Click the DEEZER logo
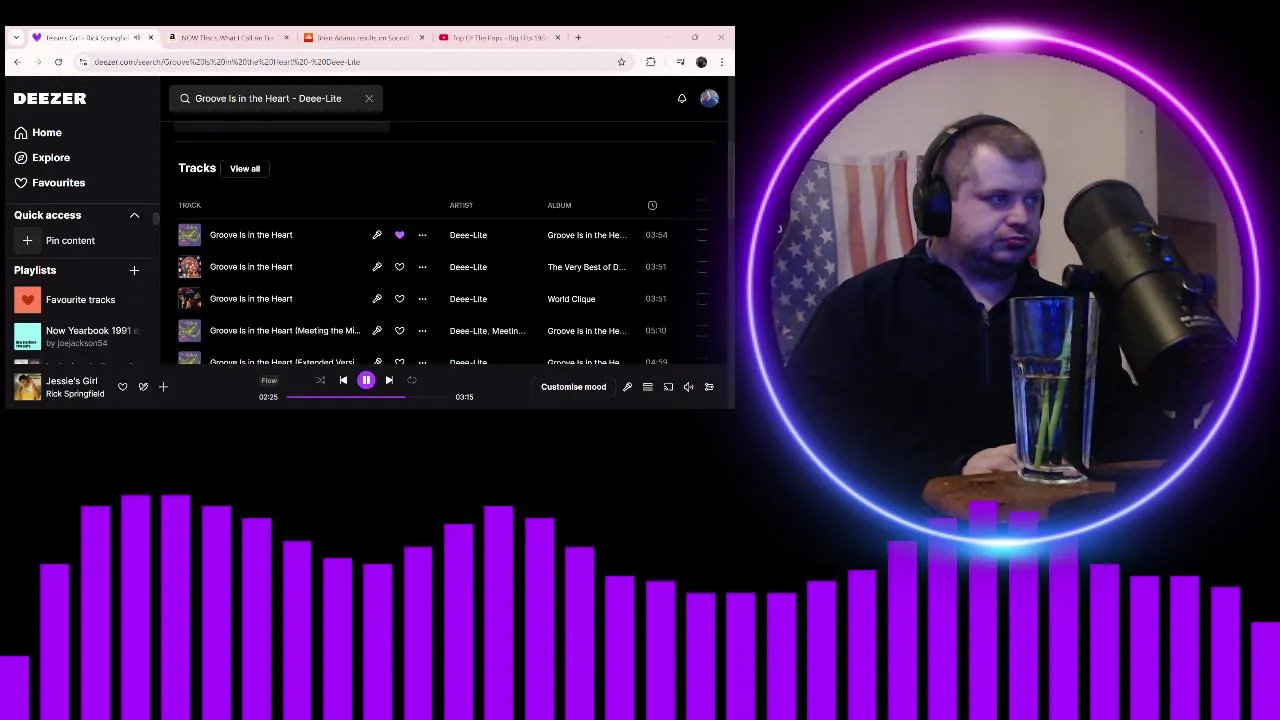 [x=50, y=98]
